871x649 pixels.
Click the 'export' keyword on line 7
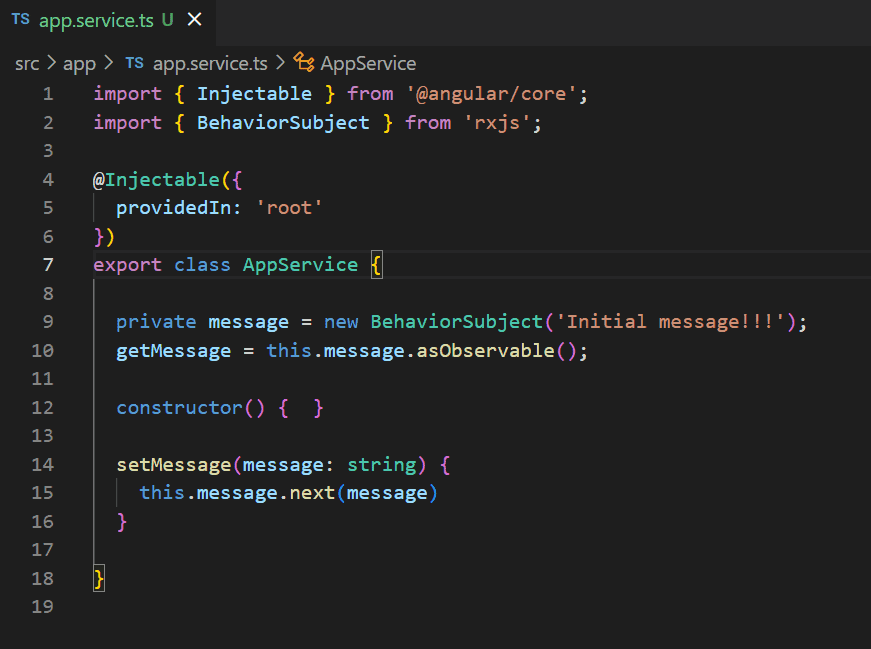pos(127,266)
